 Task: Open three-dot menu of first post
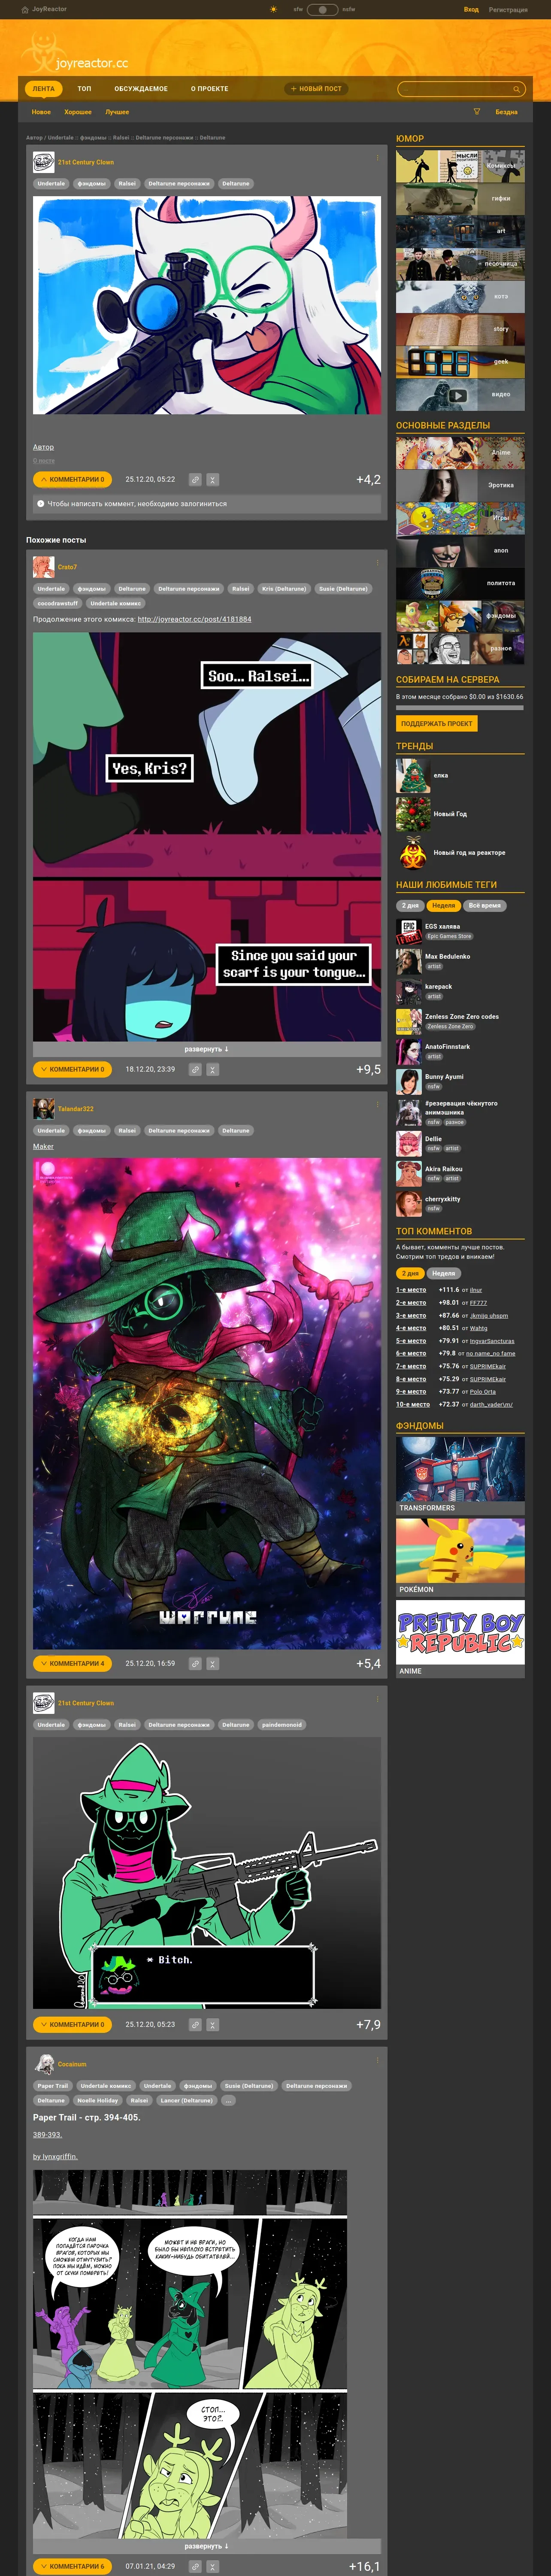(x=377, y=157)
